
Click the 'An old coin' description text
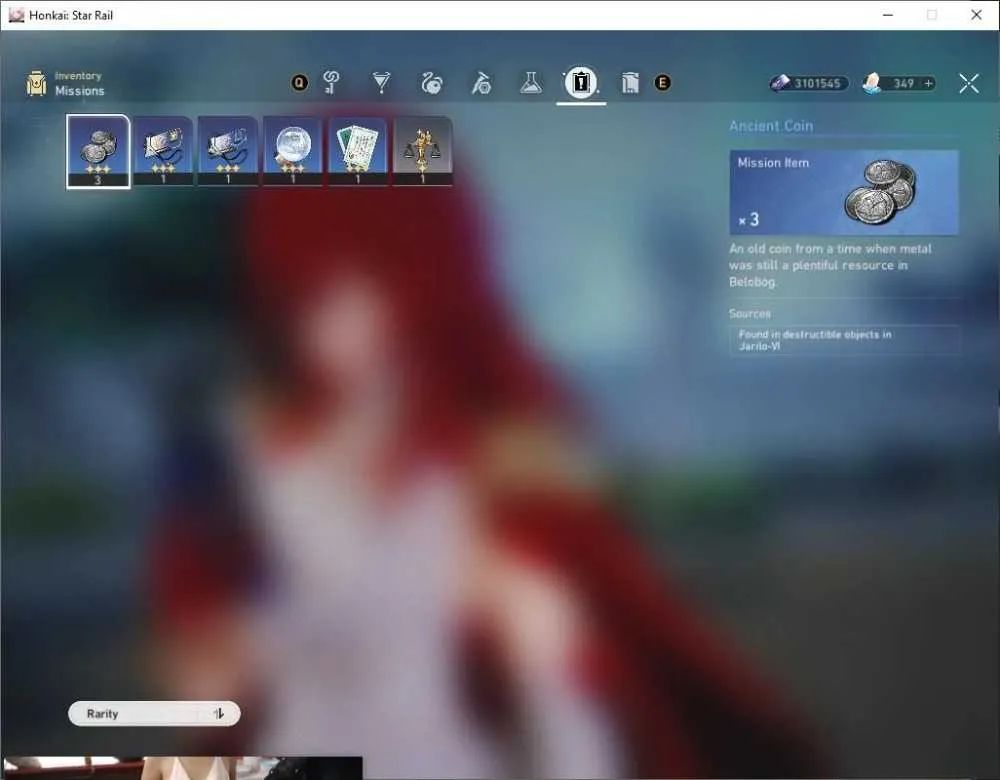tap(830, 265)
